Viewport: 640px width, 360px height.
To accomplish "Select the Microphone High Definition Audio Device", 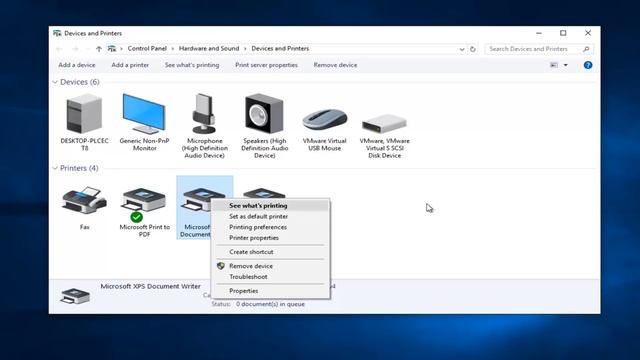I will tap(204, 113).
